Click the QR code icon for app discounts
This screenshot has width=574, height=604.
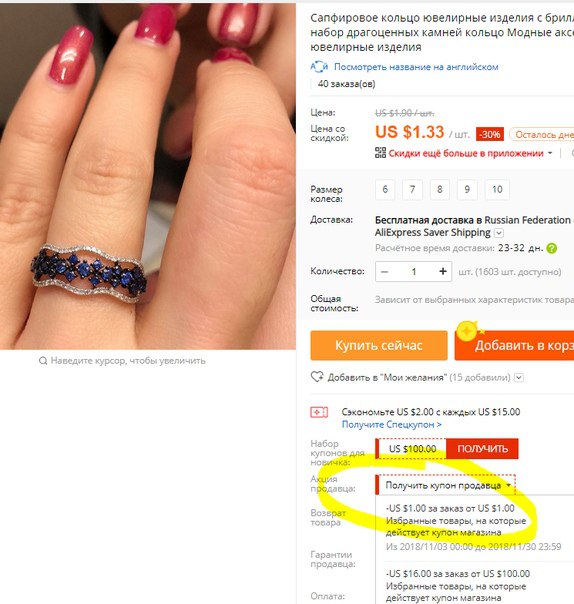pyautogui.click(x=380, y=153)
